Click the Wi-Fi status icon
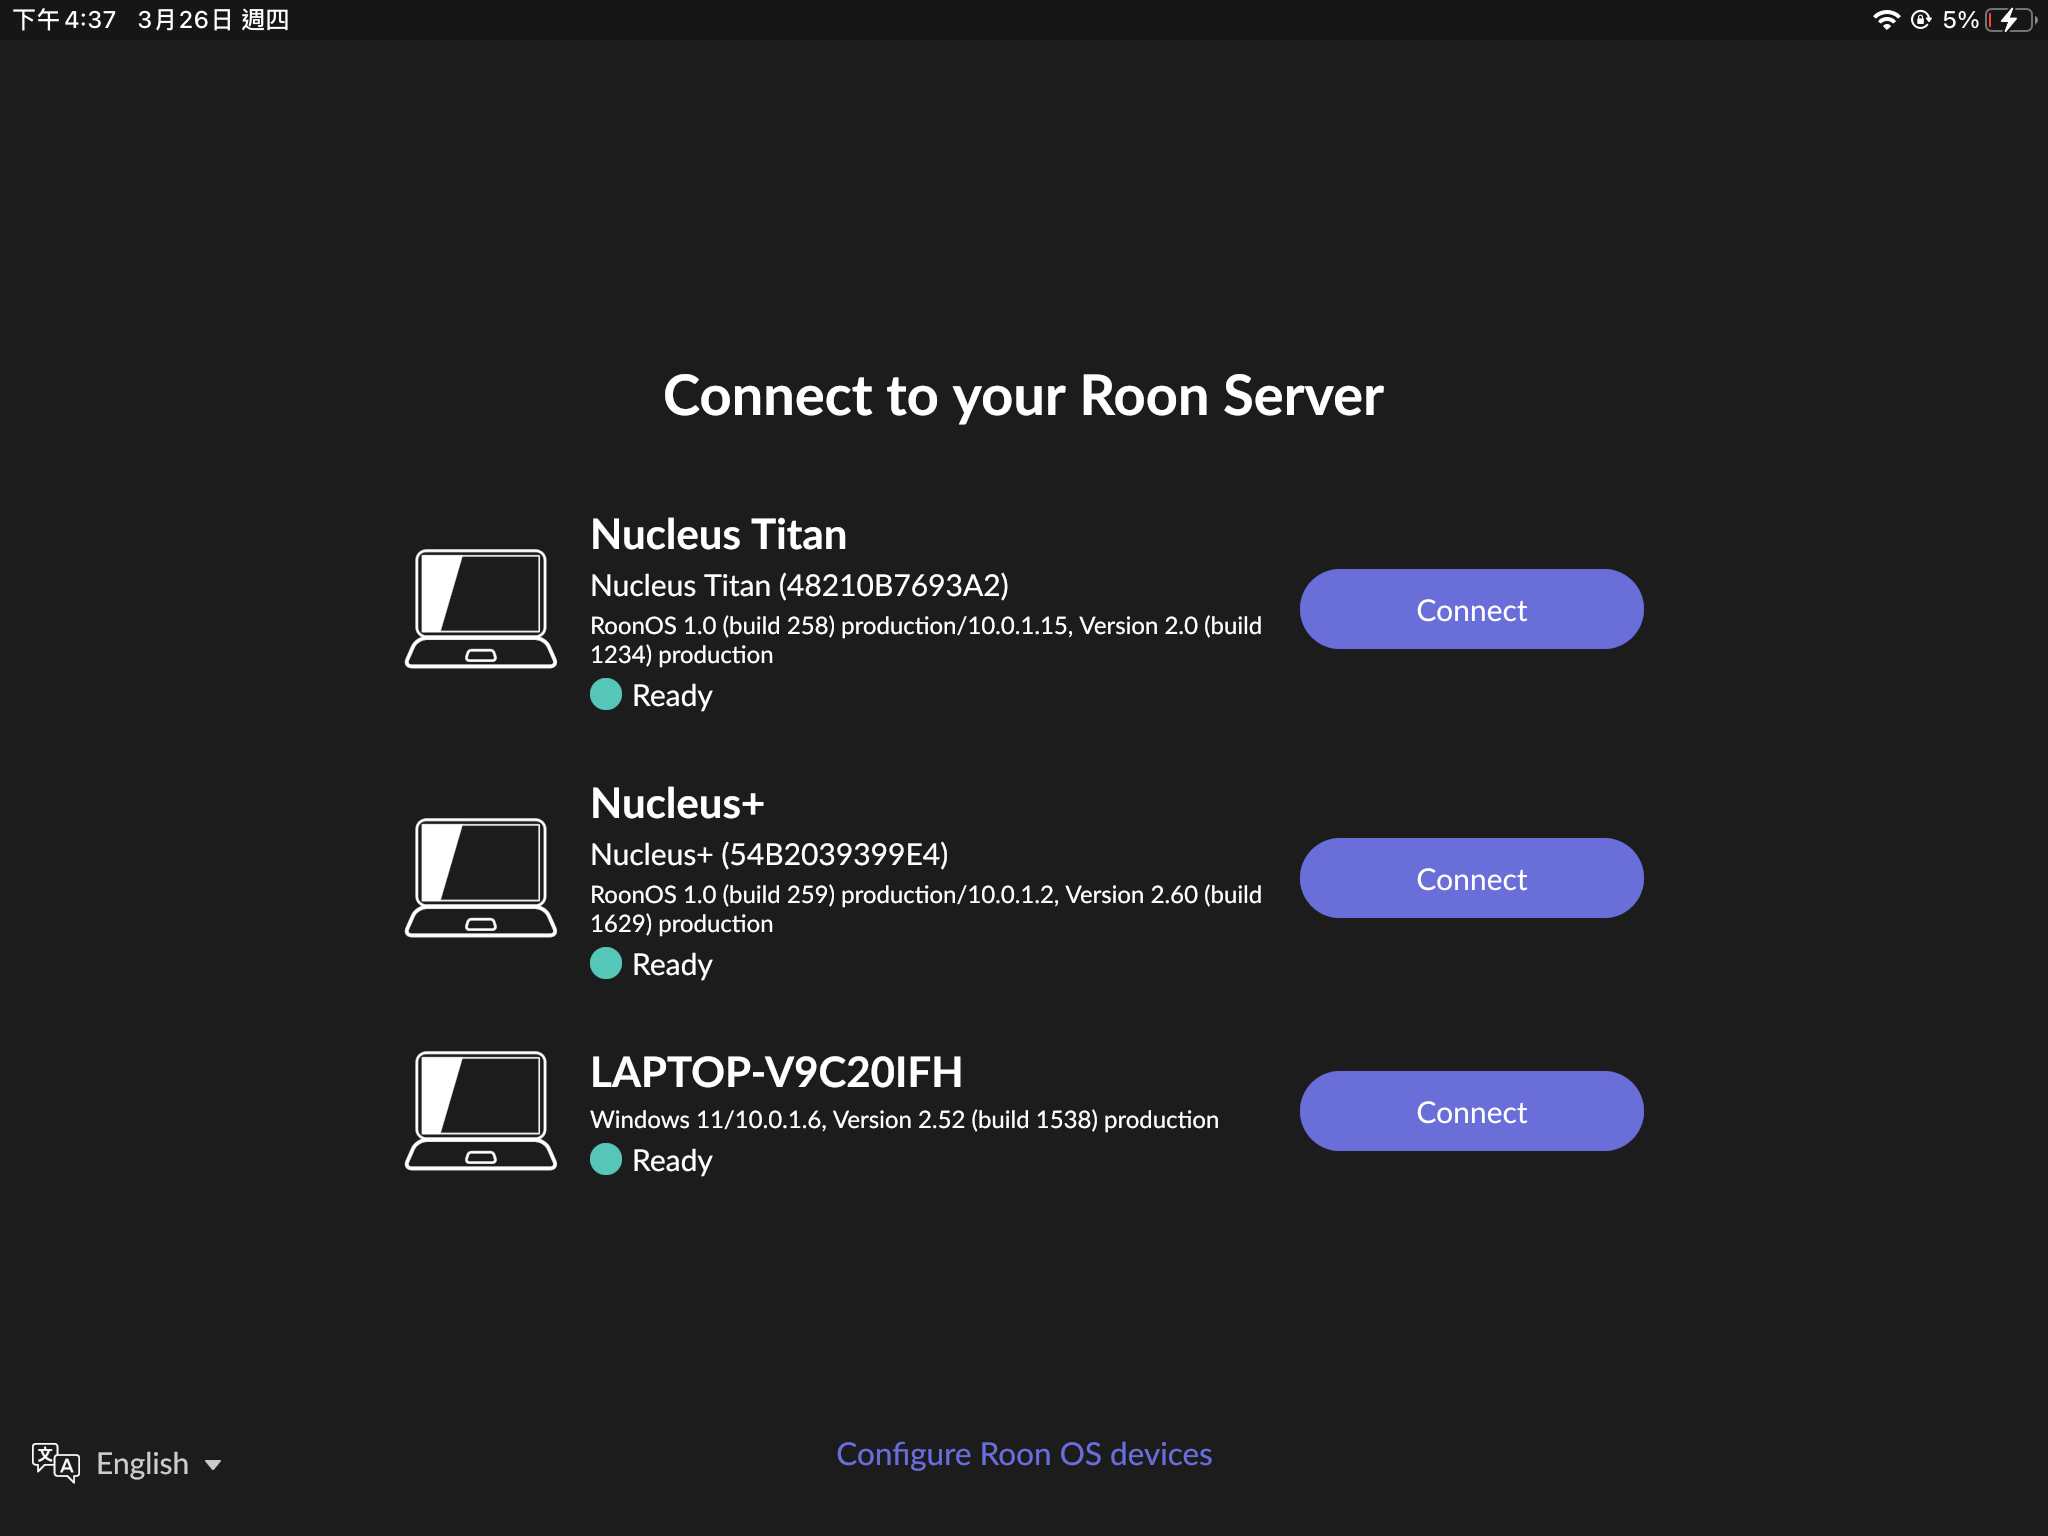The width and height of the screenshot is (2048, 1536). coord(1885,20)
